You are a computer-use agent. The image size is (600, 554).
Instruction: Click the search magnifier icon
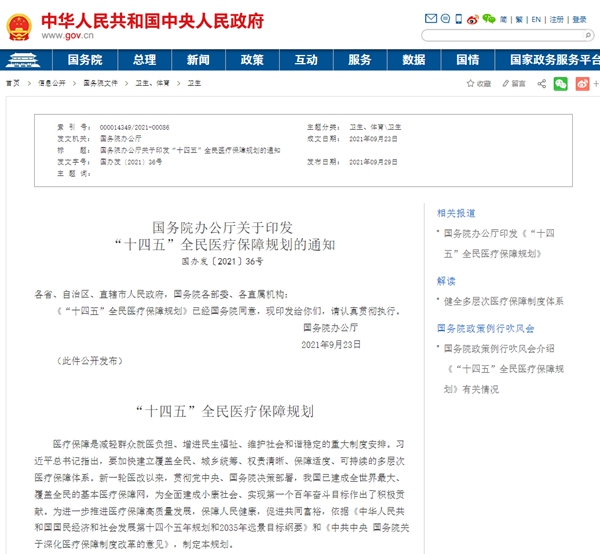(590, 36)
